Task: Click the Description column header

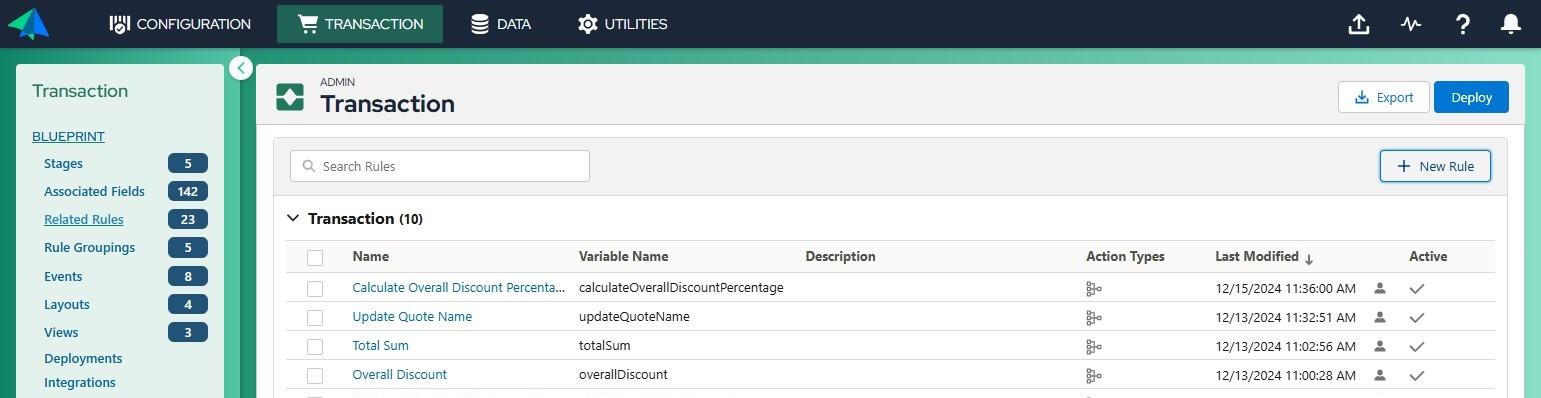Action: [x=840, y=257]
